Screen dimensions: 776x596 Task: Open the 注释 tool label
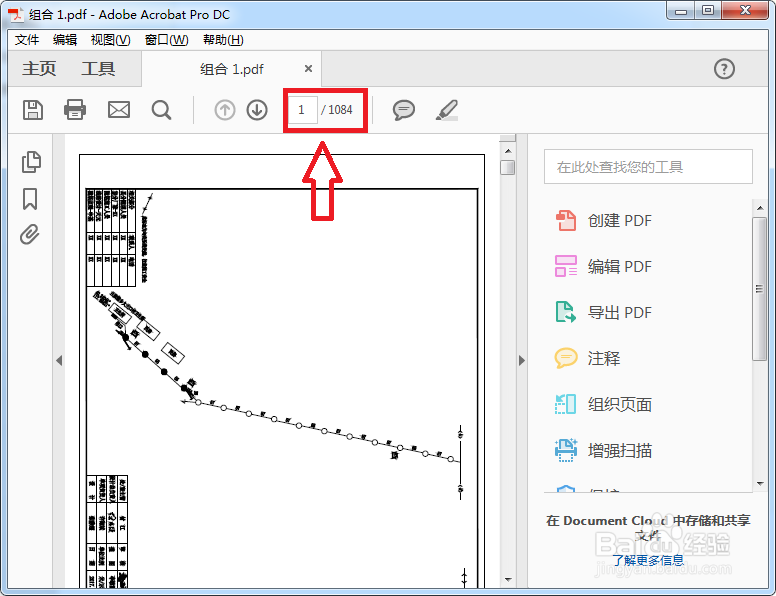(x=604, y=358)
